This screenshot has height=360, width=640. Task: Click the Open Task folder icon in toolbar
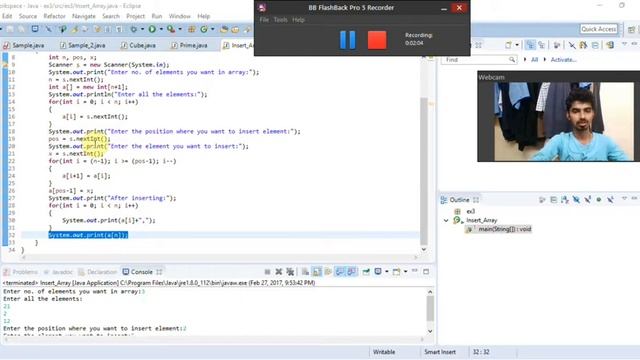point(235,29)
